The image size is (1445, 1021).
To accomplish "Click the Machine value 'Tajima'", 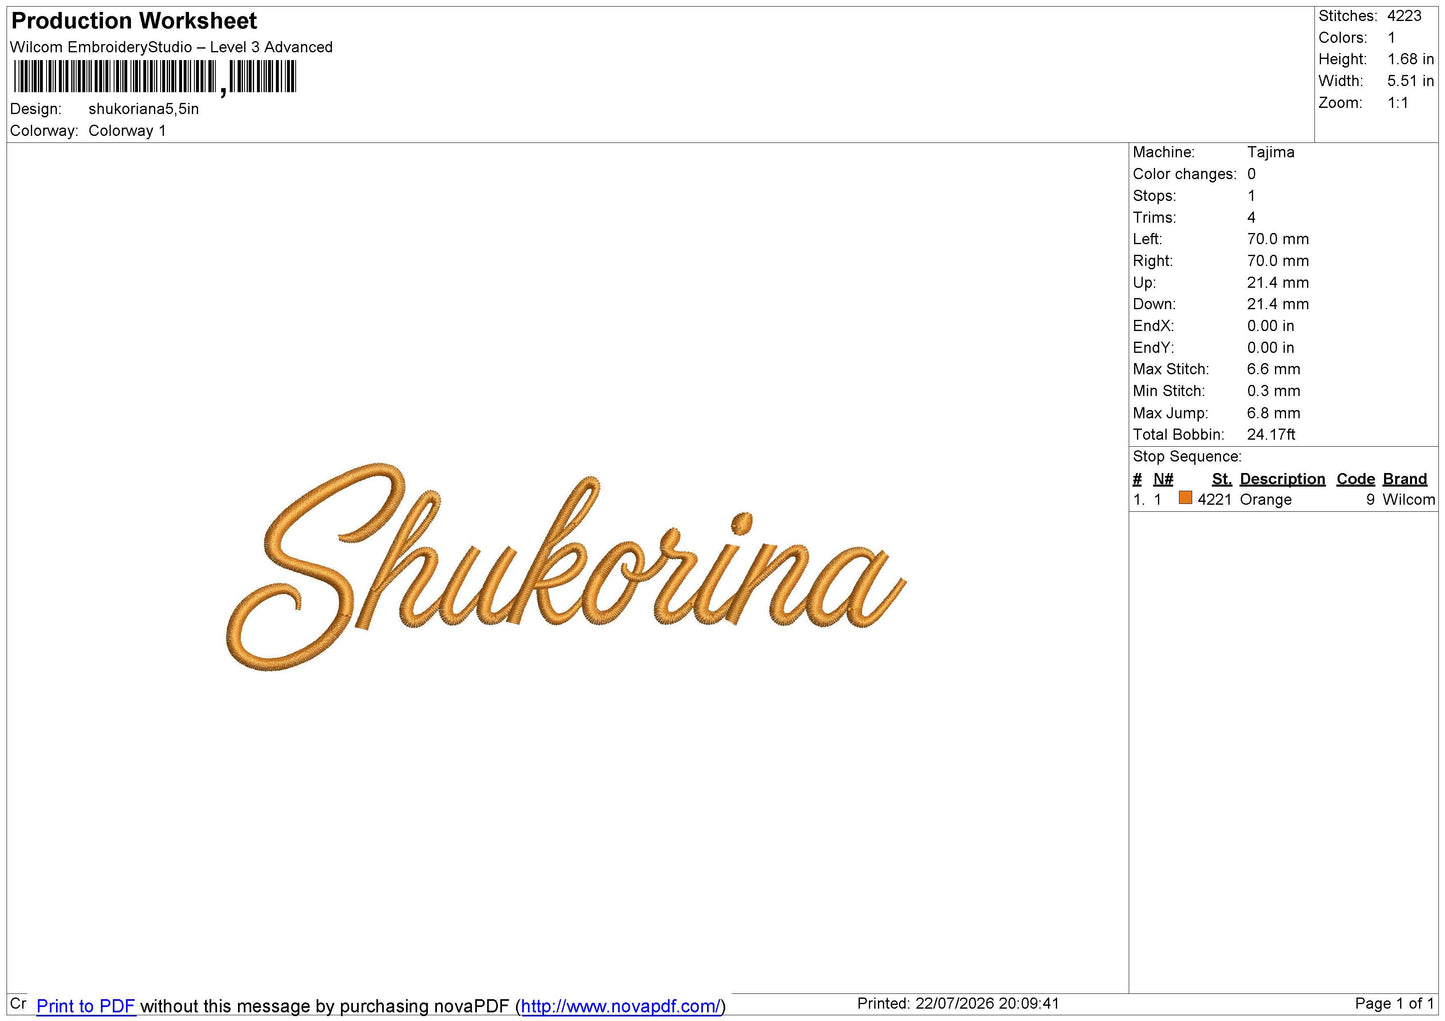I will (x=1271, y=152).
